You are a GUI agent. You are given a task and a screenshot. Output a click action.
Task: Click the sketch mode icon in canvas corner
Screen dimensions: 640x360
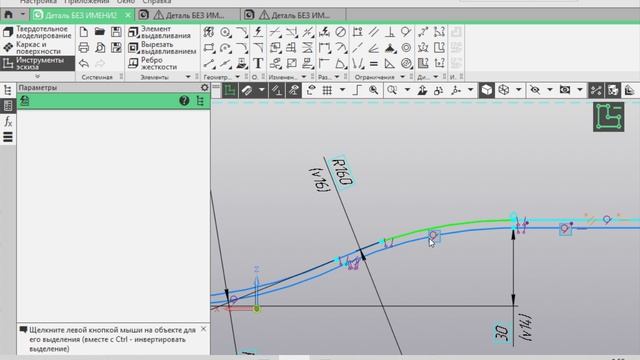(x=609, y=117)
